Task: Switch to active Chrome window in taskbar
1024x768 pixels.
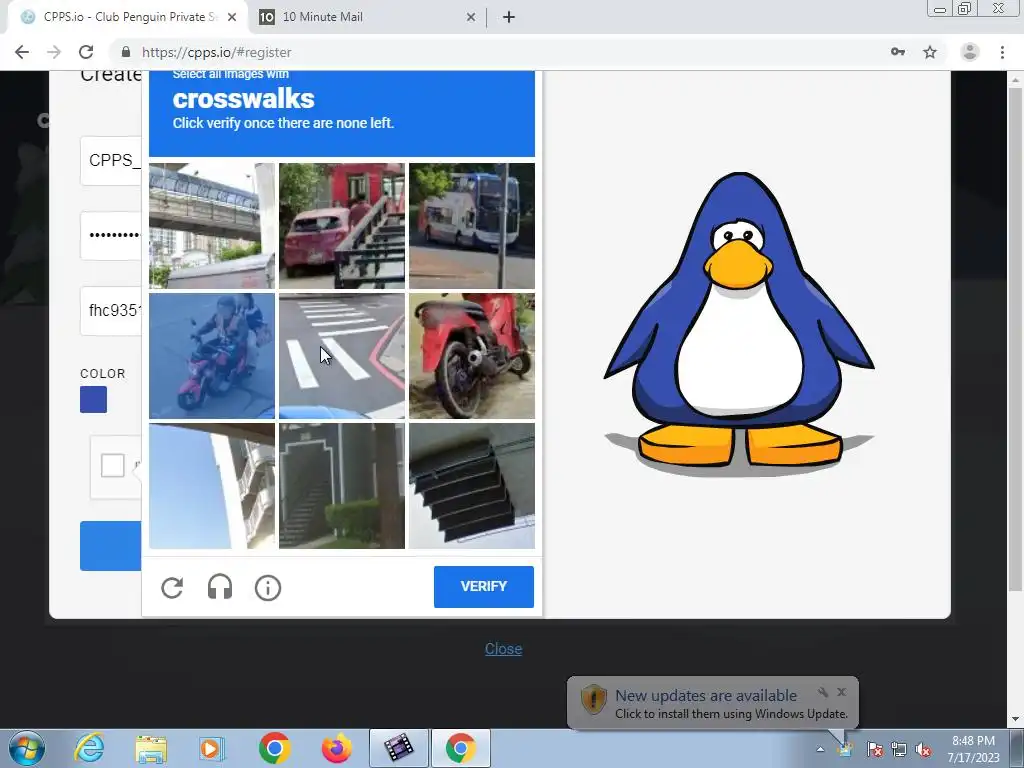Action: pos(461,748)
